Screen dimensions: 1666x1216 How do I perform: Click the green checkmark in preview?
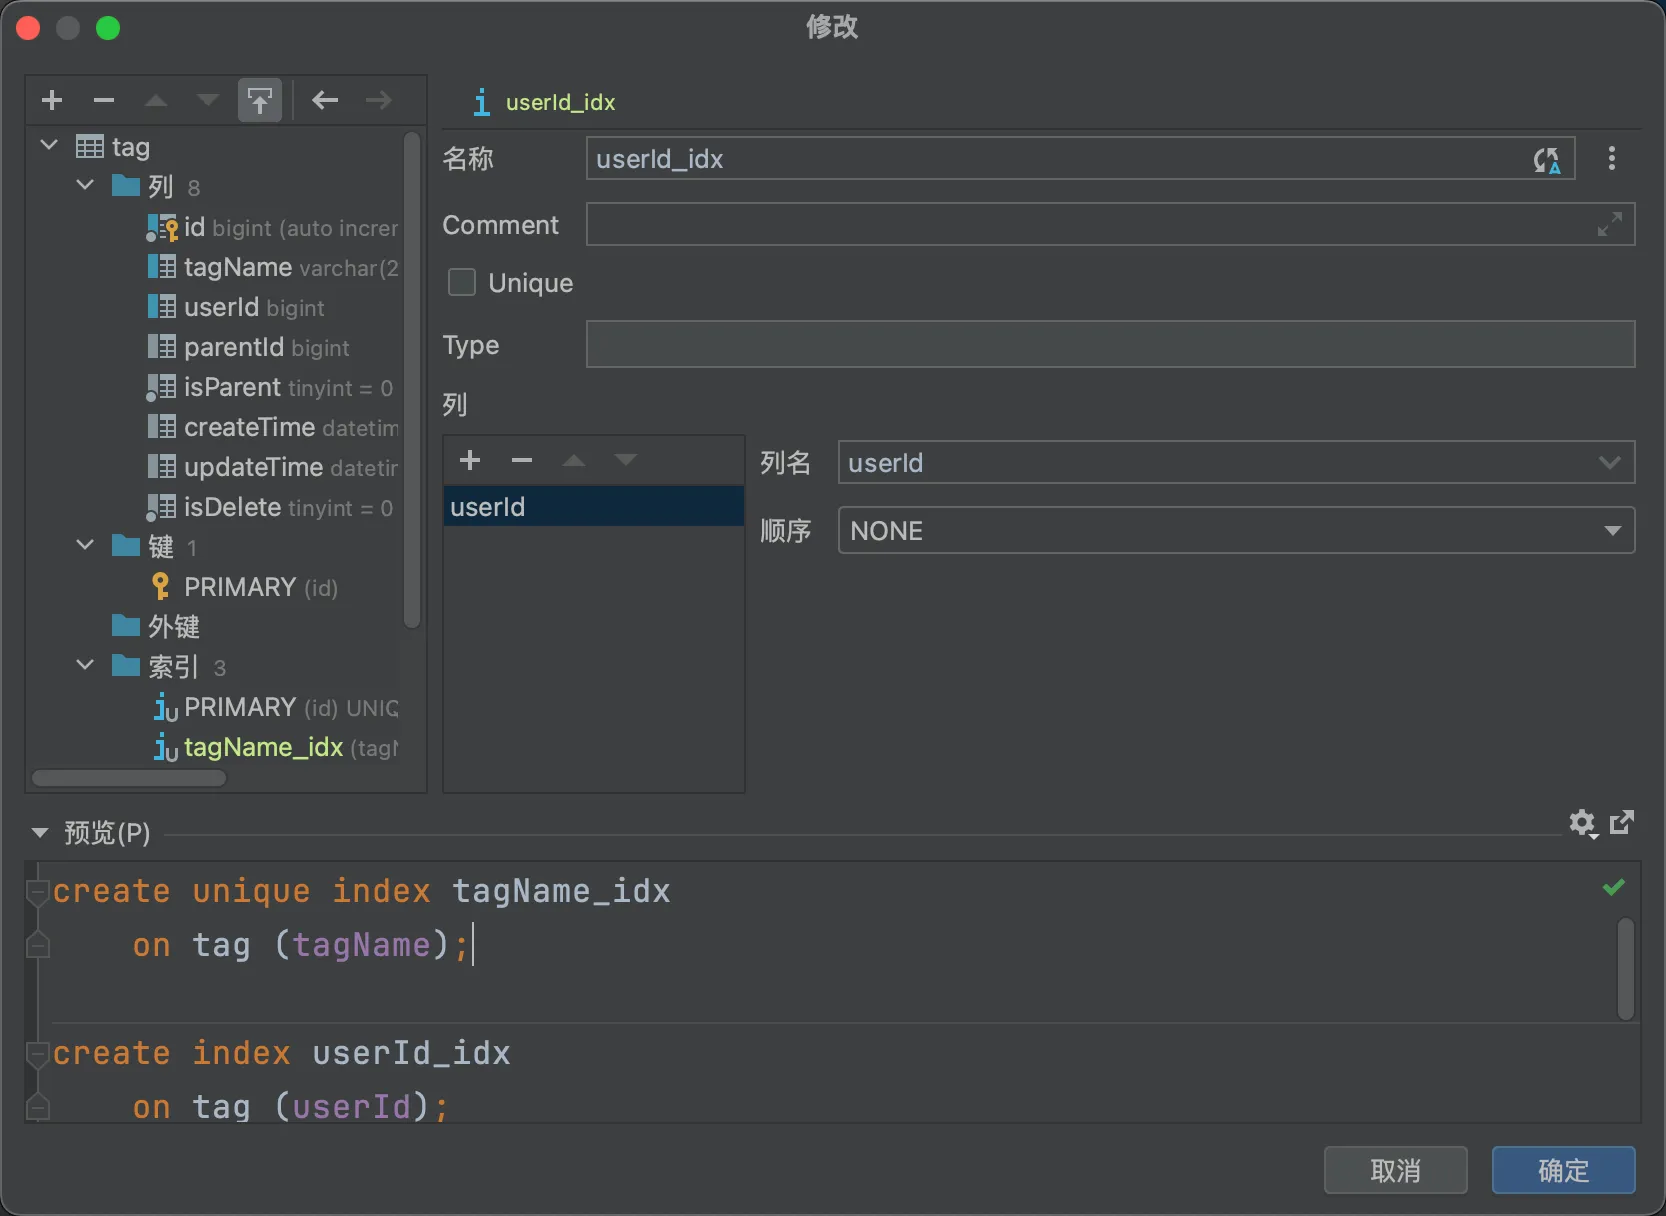pos(1613,887)
